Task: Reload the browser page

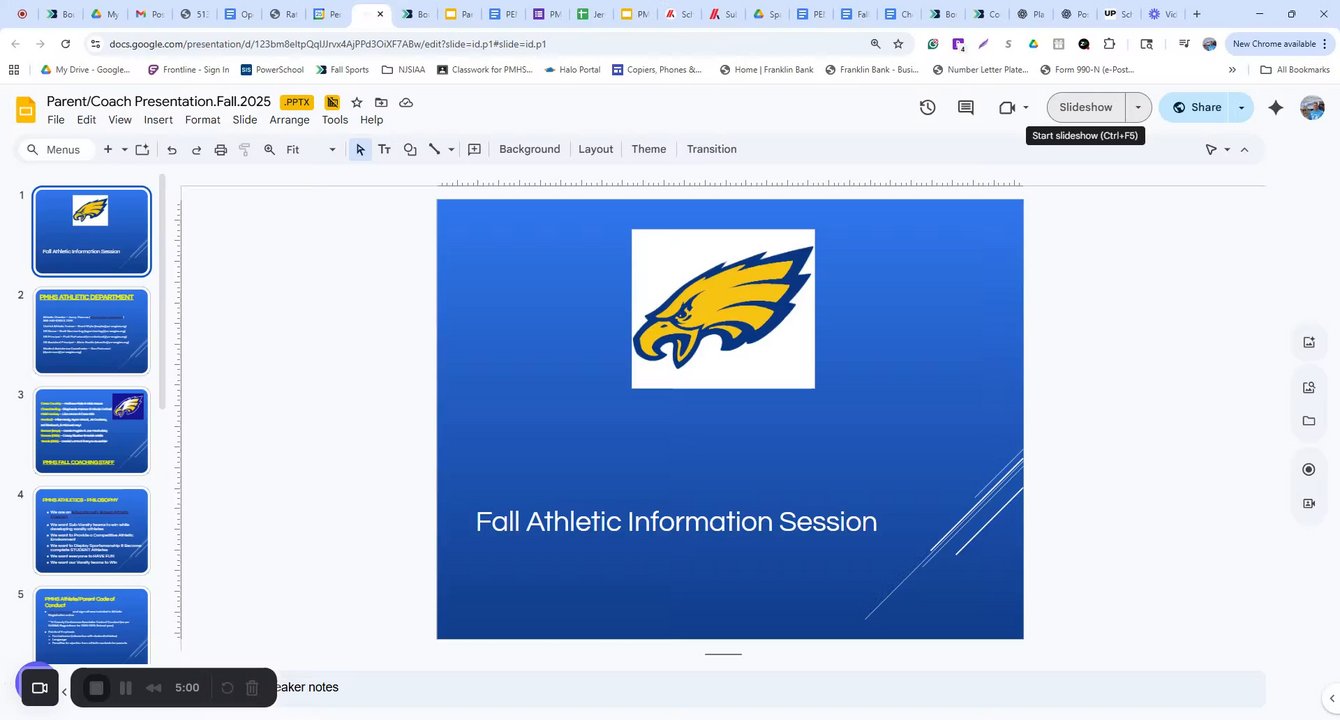Action: point(65,44)
